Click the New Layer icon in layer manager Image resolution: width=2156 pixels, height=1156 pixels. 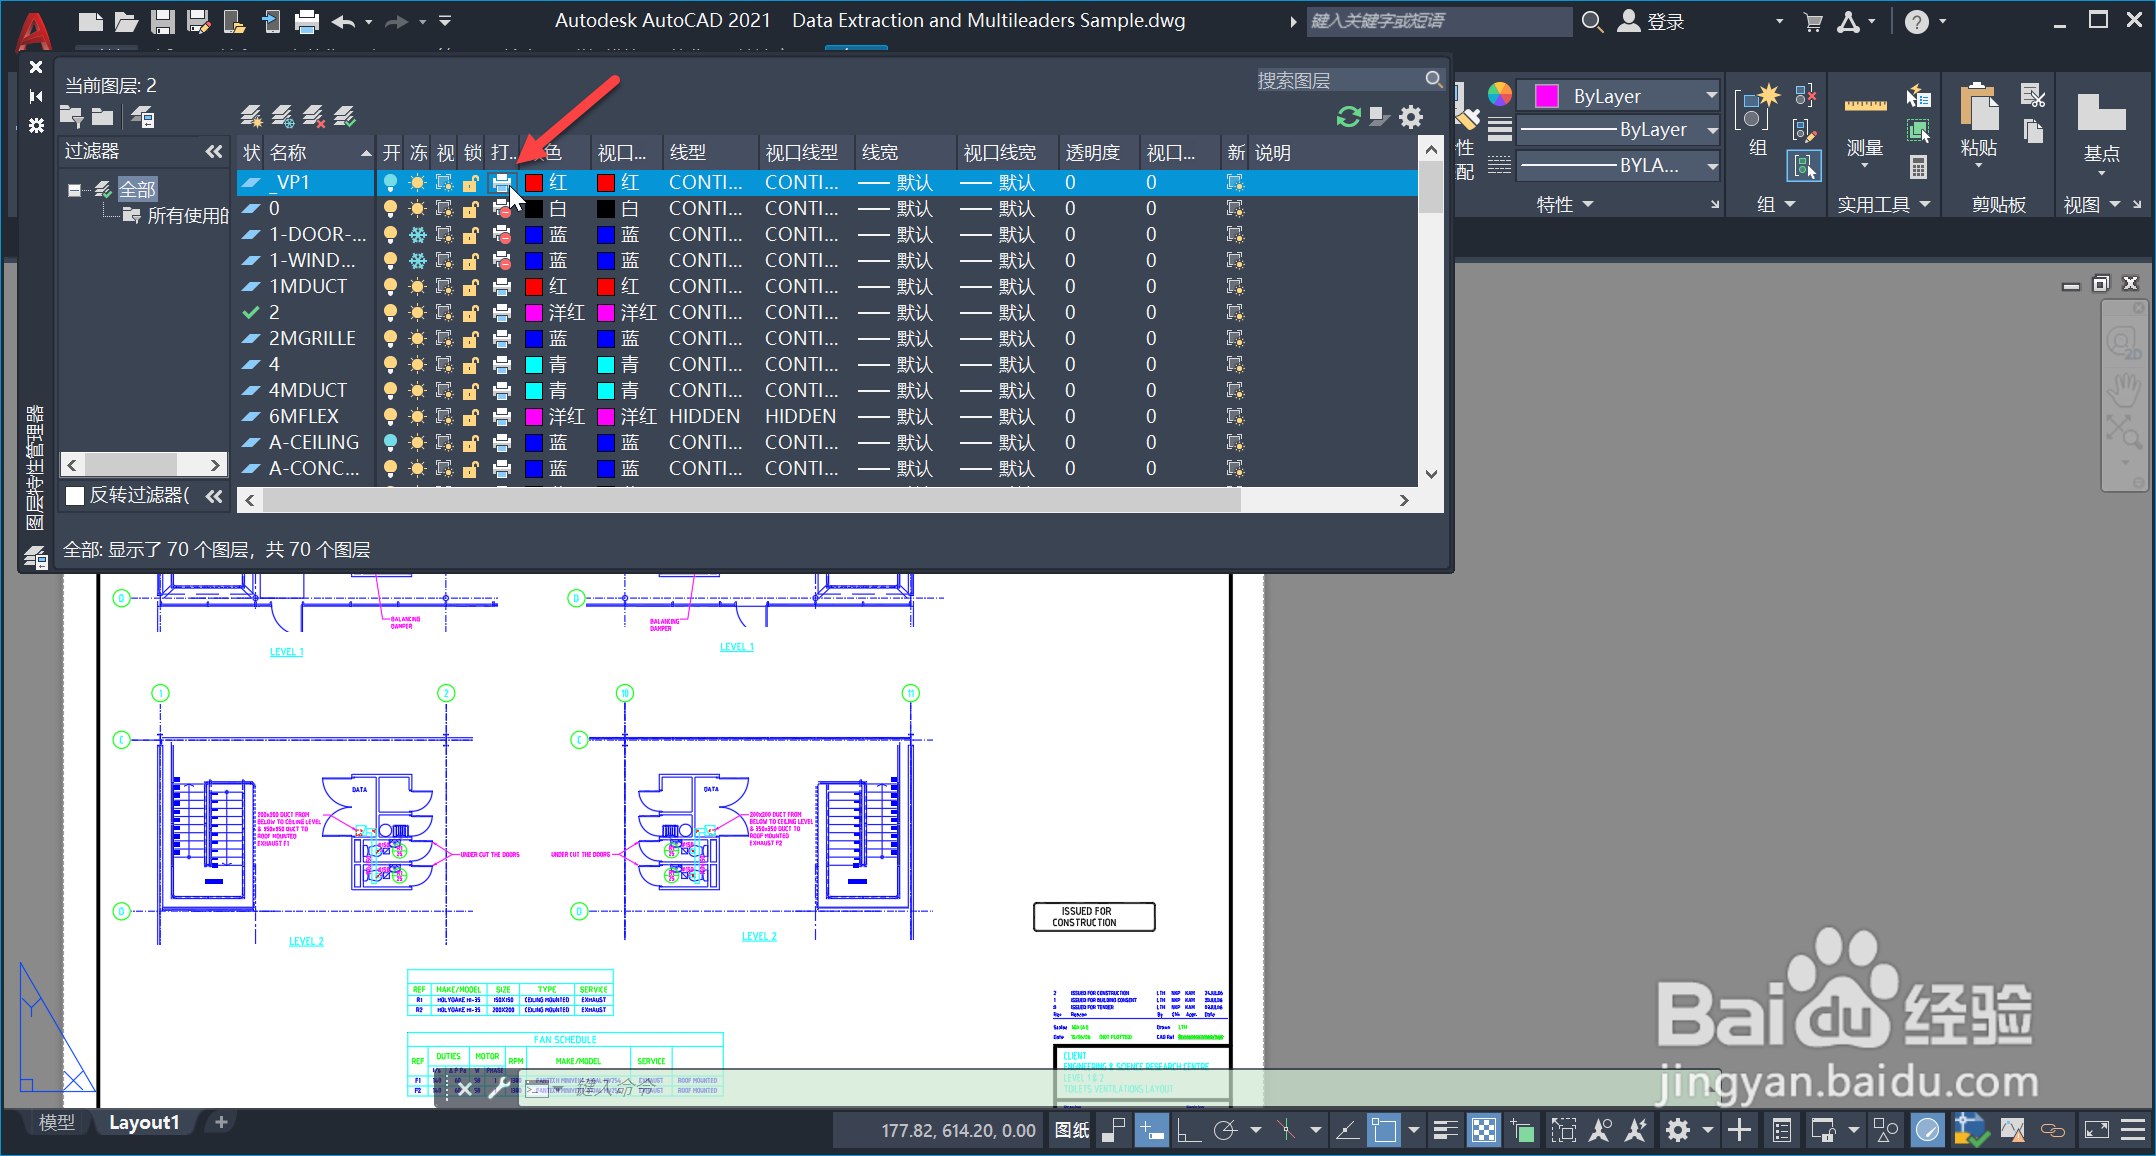[x=251, y=117]
